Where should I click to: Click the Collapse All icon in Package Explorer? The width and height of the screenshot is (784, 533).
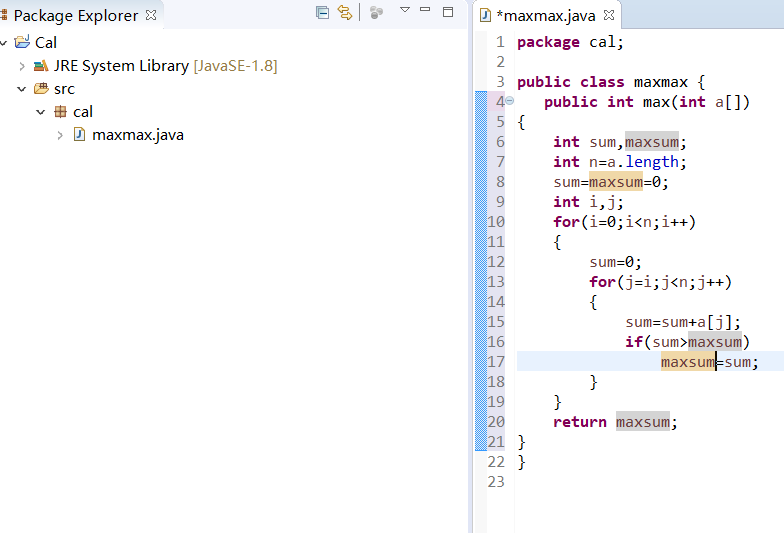322,12
